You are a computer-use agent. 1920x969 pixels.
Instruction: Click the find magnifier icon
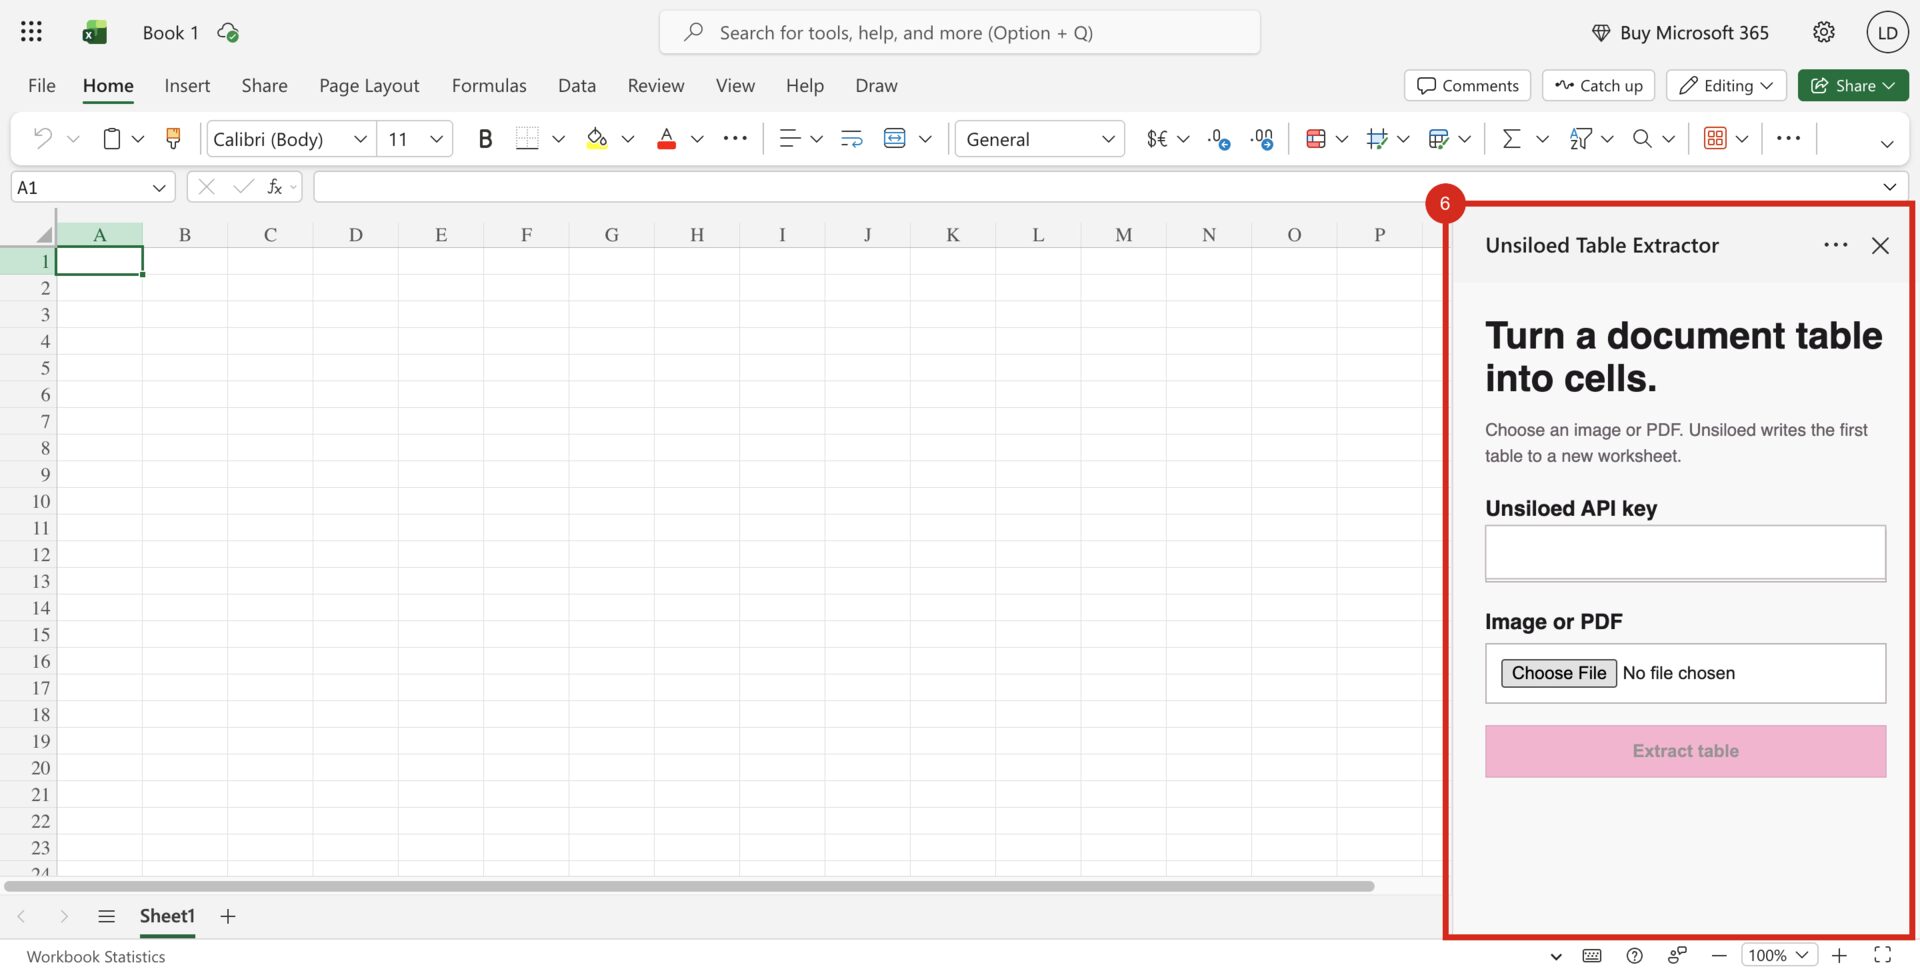(x=1642, y=139)
